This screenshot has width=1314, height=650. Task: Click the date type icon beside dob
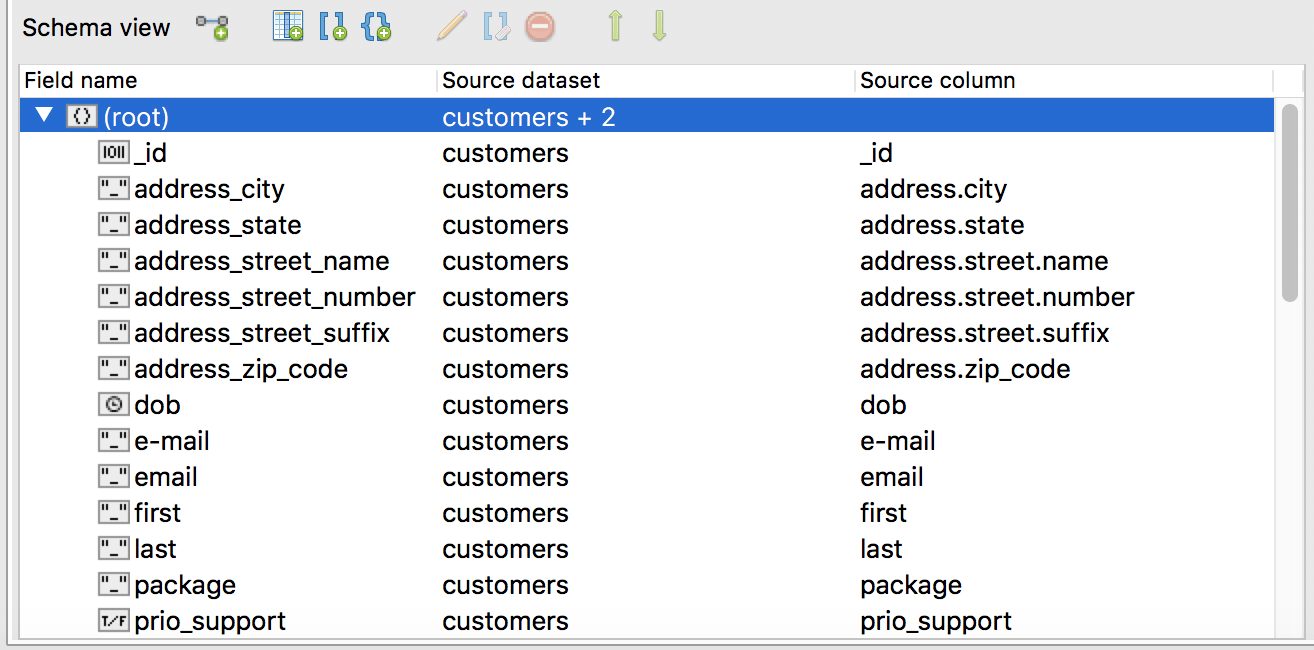click(113, 404)
